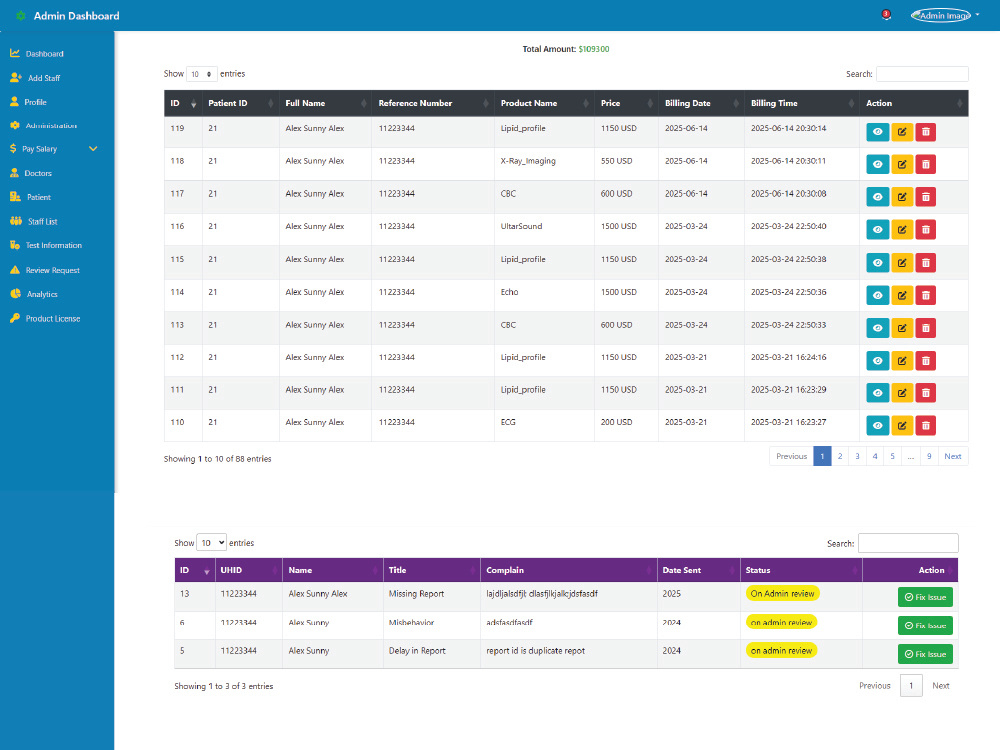
Task: Click page 1 in complaints pagination
Action: (x=911, y=686)
